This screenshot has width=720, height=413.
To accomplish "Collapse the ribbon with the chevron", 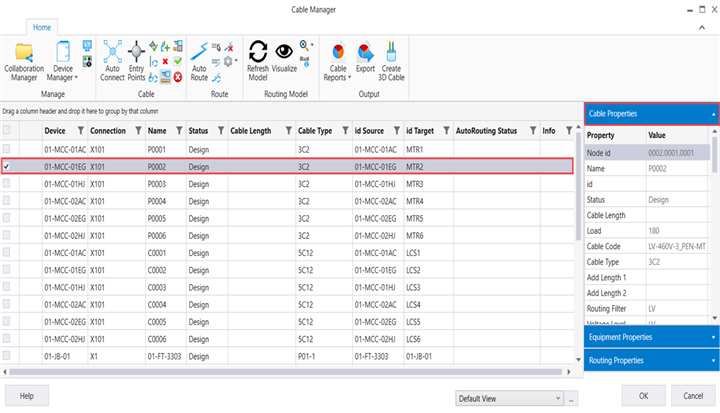I will (x=702, y=28).
